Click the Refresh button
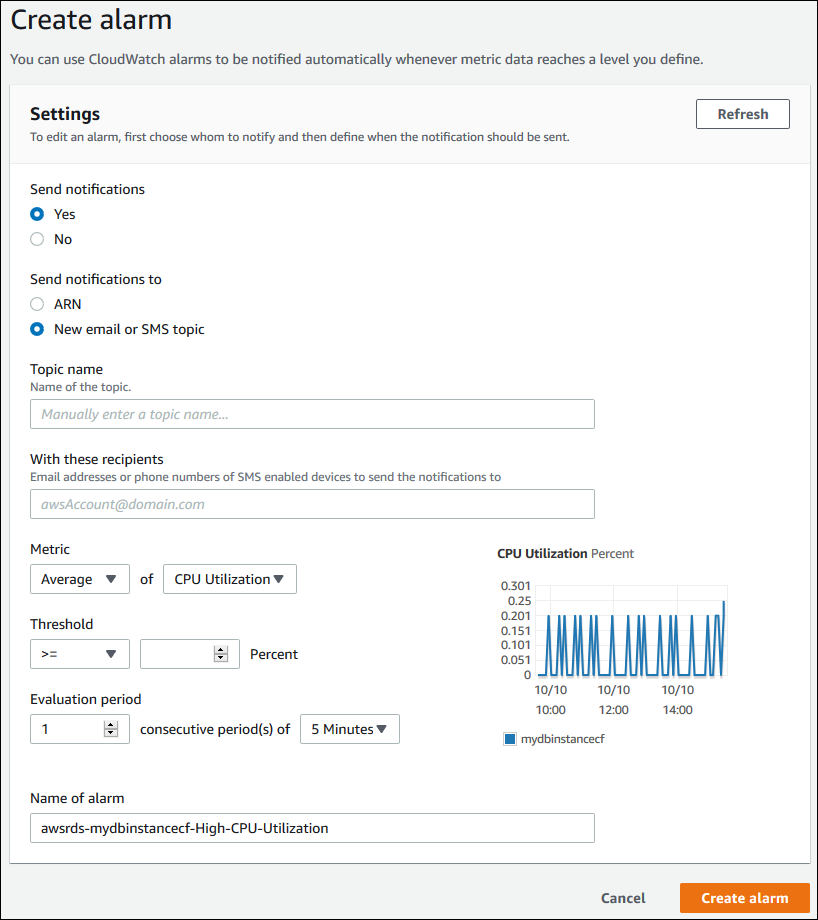Viewport: 818px width, 920px height. pos(742,113)
